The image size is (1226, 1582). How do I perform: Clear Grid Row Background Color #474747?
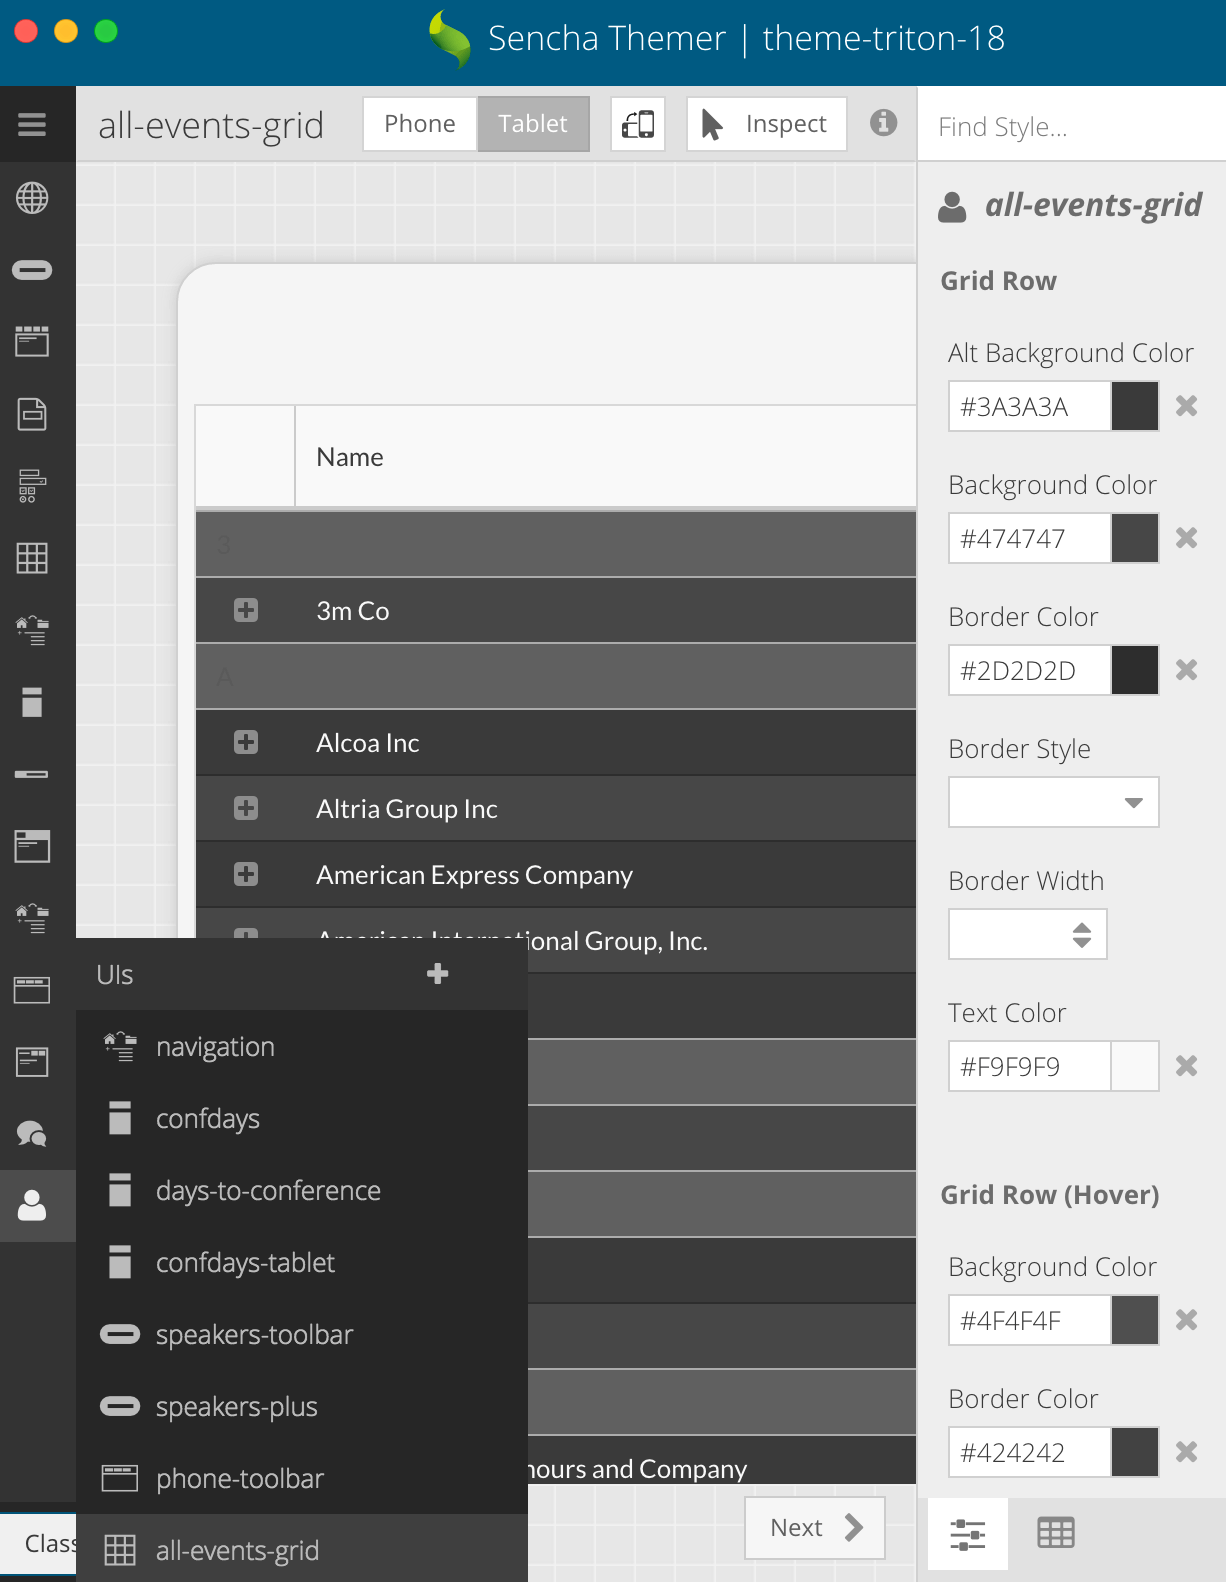1187,538
